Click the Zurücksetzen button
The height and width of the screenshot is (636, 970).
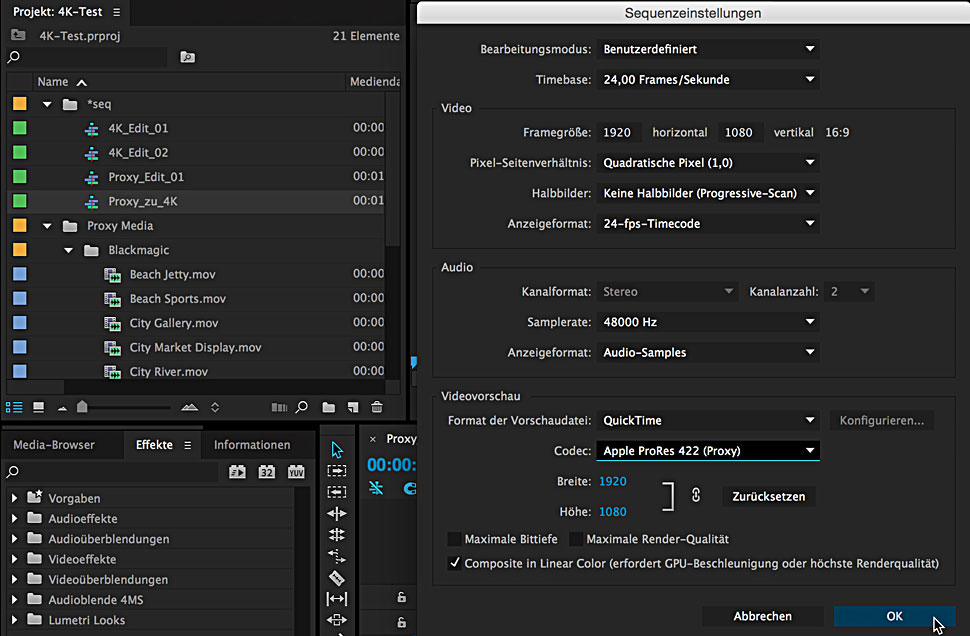(768, 496)
